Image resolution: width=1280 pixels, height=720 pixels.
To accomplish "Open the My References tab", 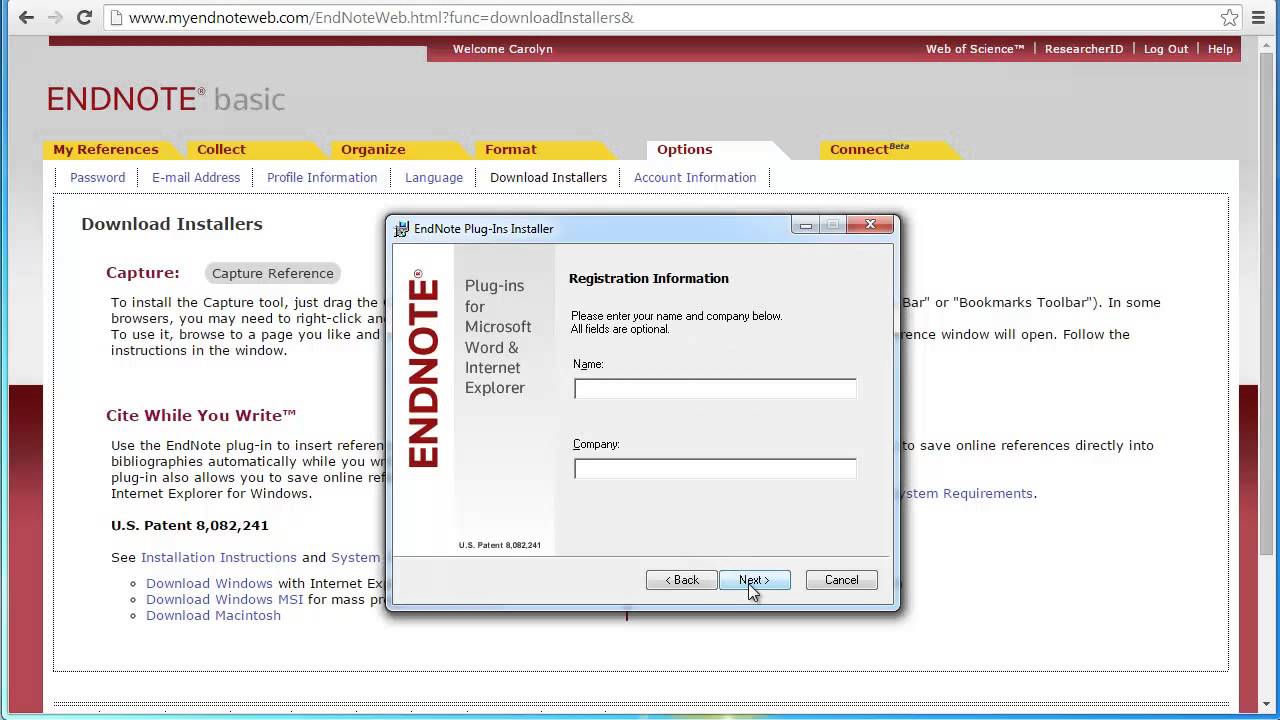I will tap(106, 149).
